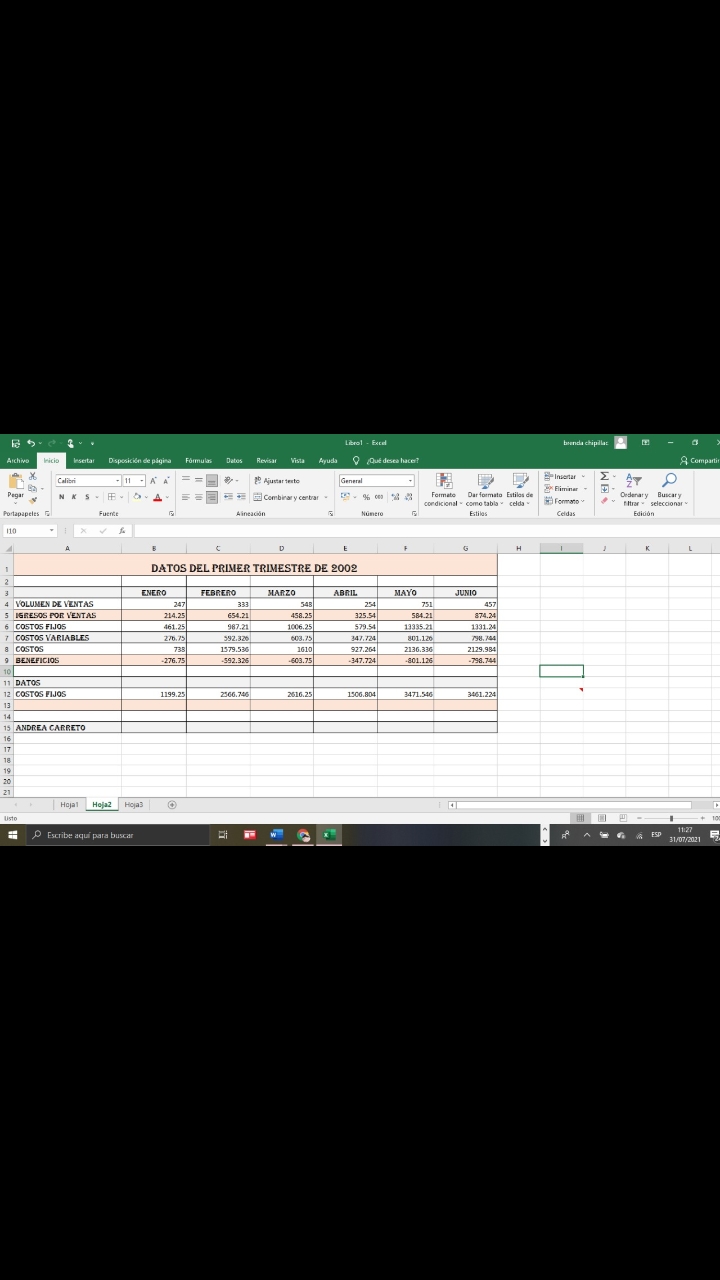Launch Word from the Windows taskbar
The width and height of the screenshot is (720, 1280).
click(276, 835)
